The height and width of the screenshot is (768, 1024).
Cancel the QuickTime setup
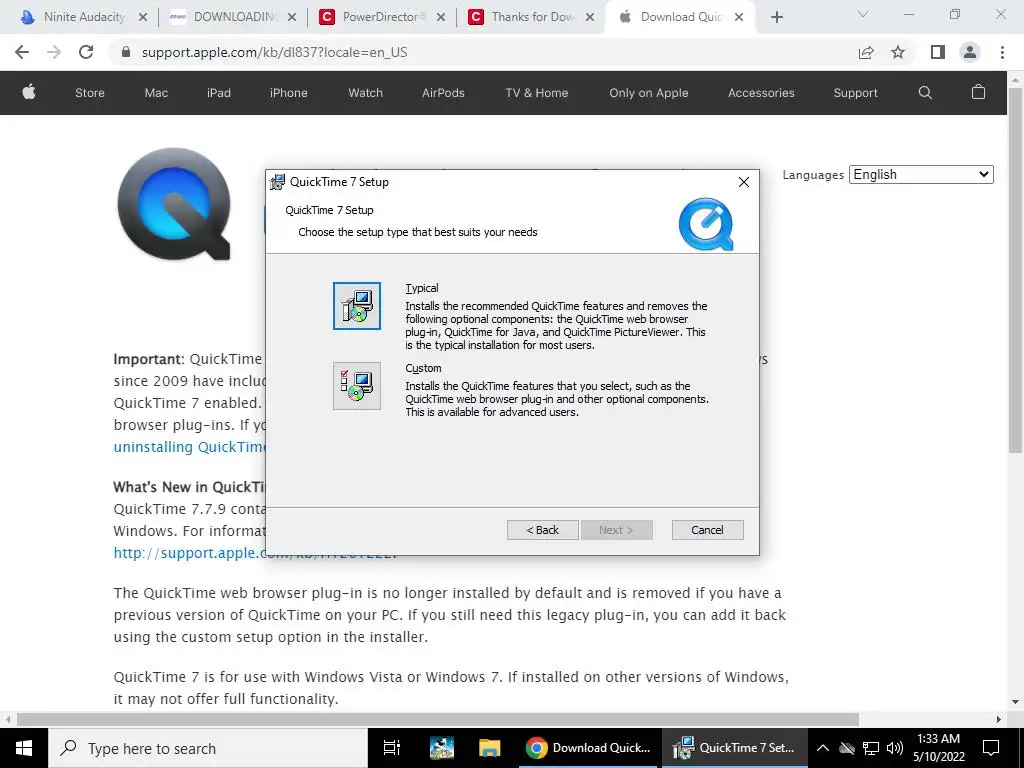tap(707, 530)
